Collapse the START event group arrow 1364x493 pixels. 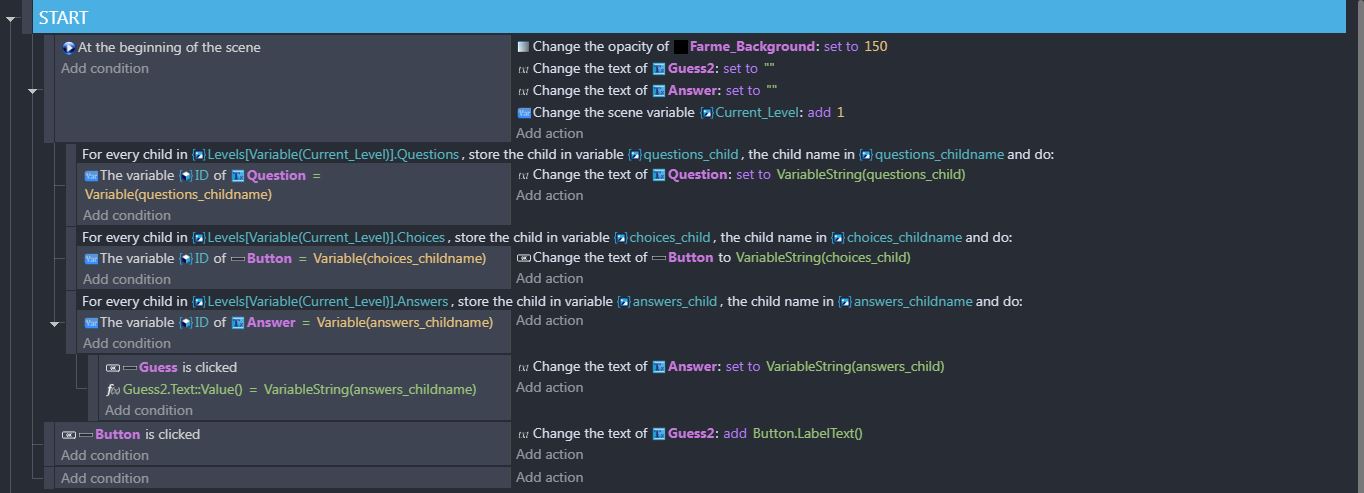coord(11,18)
